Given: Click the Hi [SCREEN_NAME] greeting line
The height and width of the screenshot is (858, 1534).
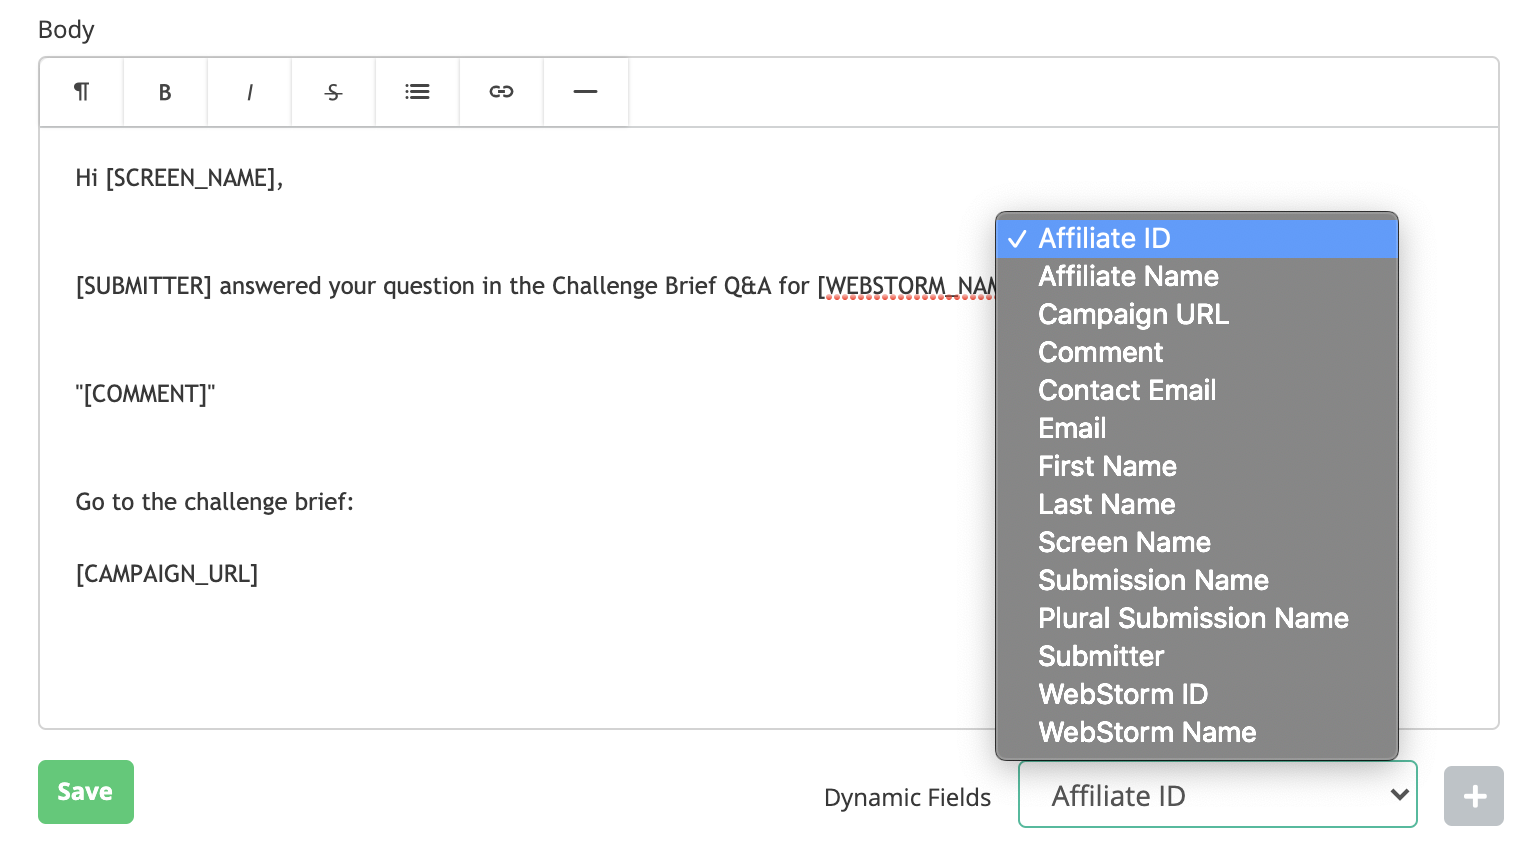Looking at the screenshot, I should (x=179, y=178).
